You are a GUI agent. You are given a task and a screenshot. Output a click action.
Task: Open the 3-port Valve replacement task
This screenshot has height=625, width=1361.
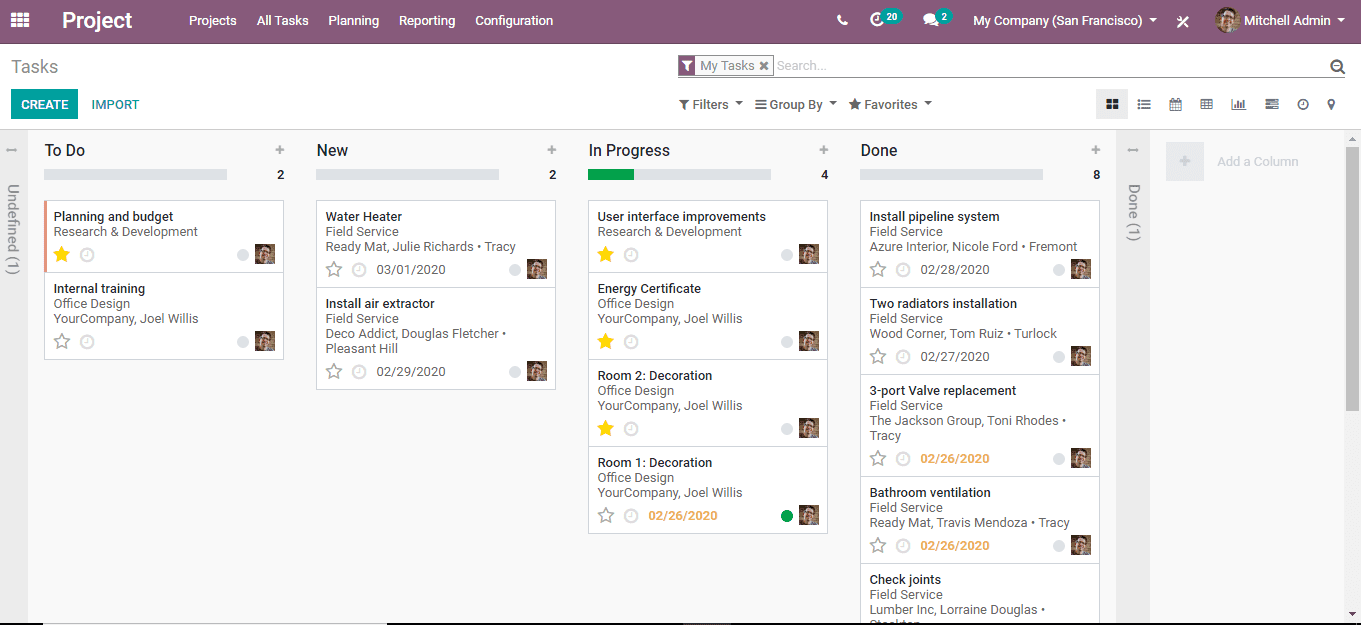[x=980, y=425]
